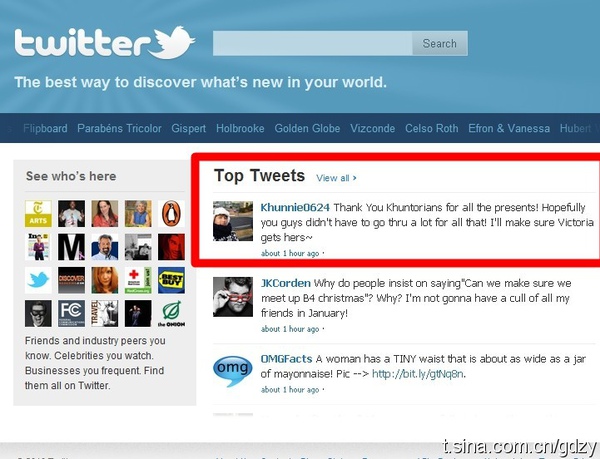This screenshot has width=600, height=459.
Task: Click the Red Cross avatar icon
Action: pos(138,280)
